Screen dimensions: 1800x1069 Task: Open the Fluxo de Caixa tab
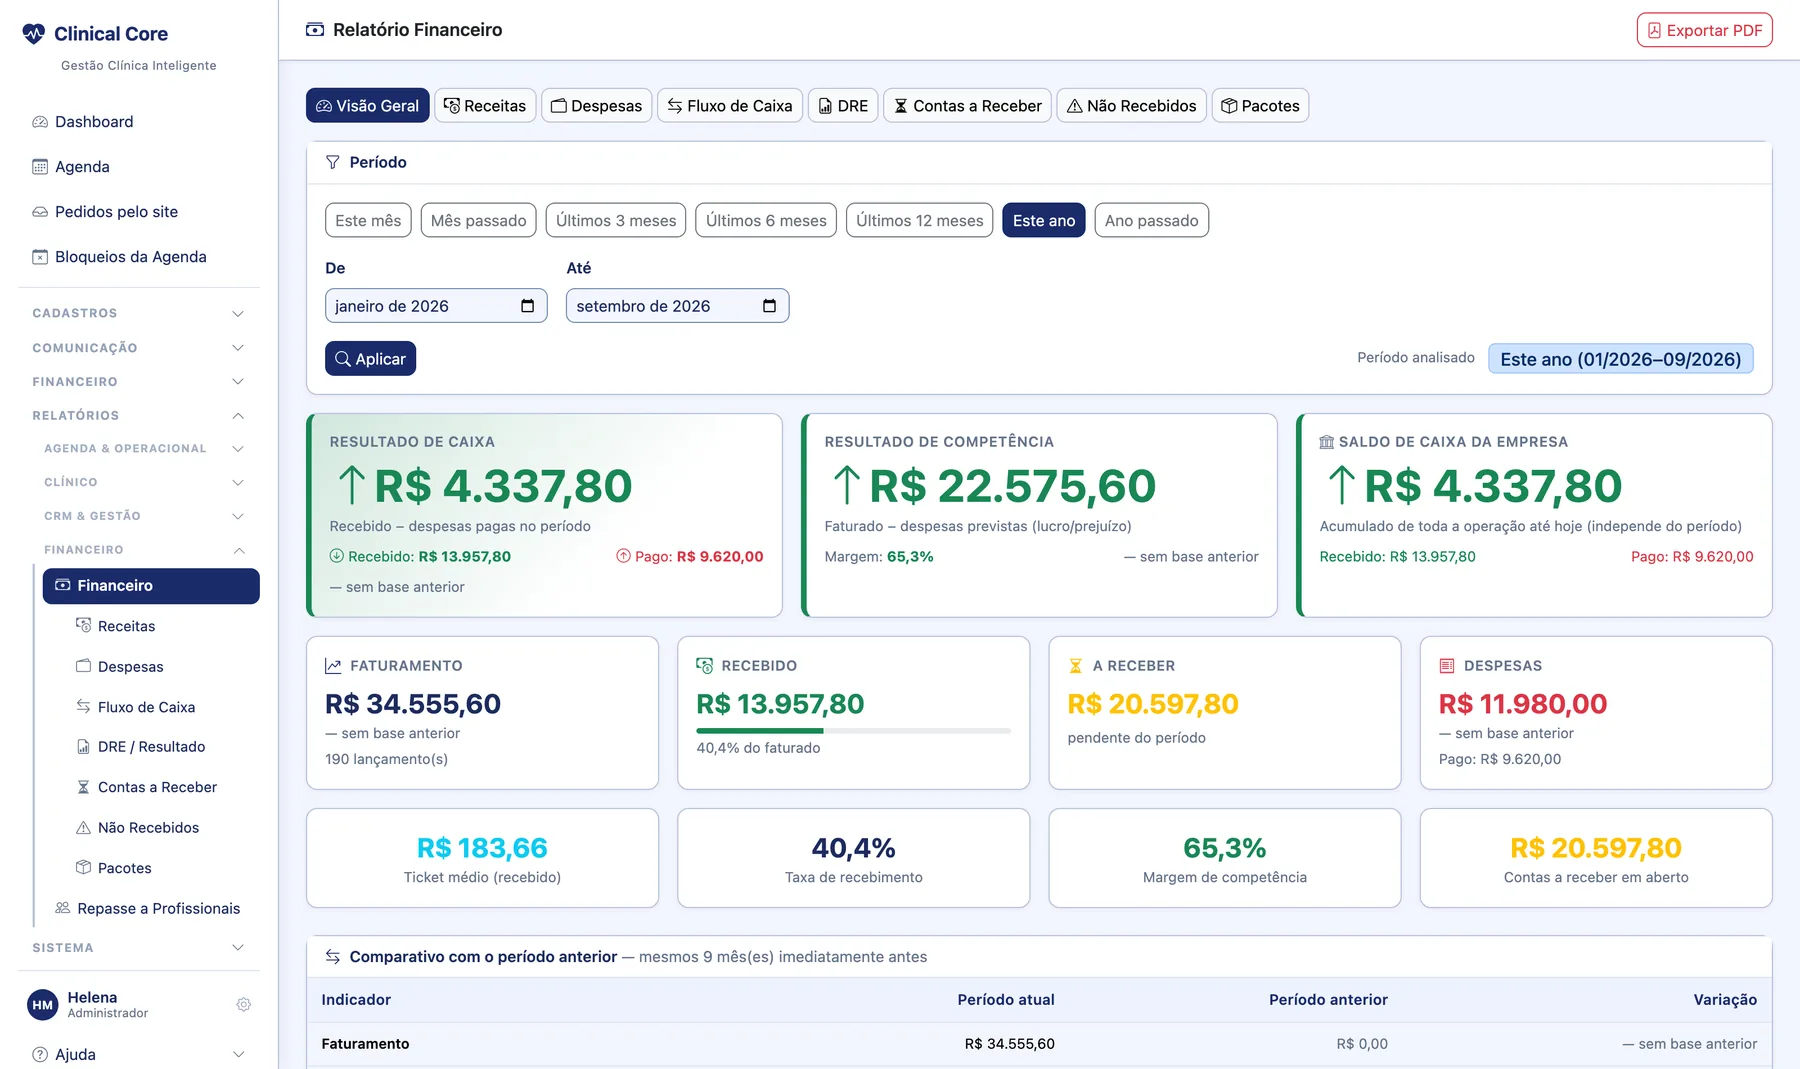coord(730,106)
